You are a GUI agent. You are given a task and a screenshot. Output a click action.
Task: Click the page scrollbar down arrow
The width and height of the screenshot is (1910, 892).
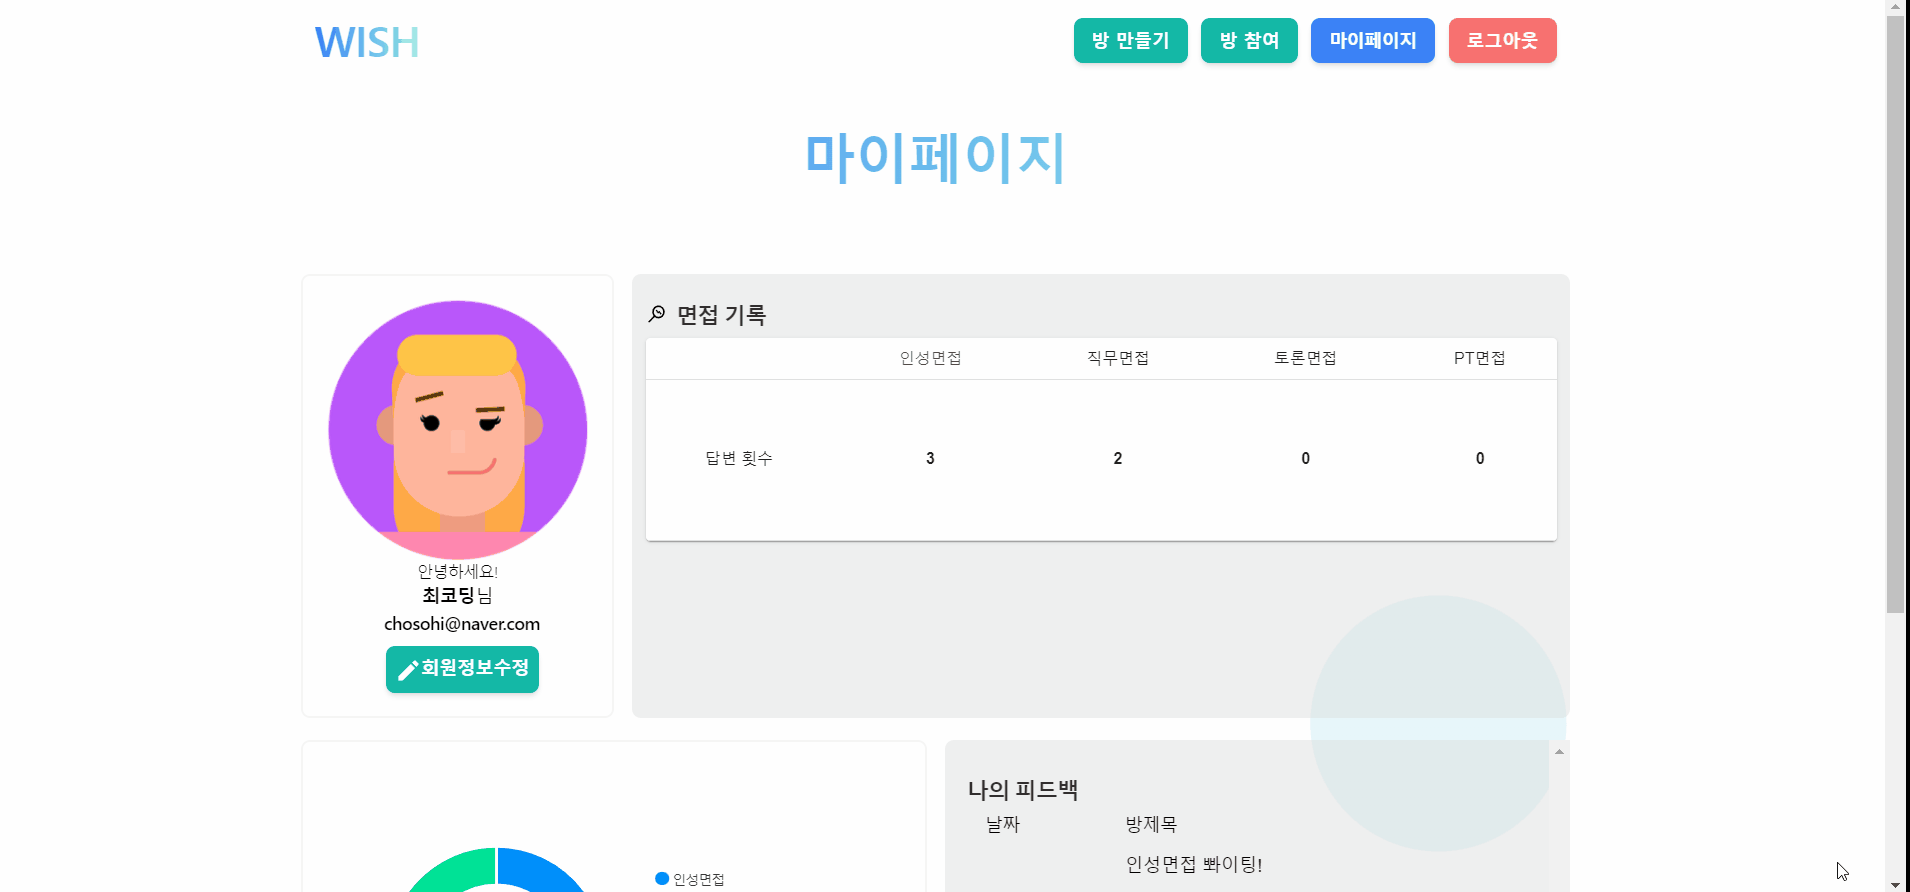coord(1895,884)
